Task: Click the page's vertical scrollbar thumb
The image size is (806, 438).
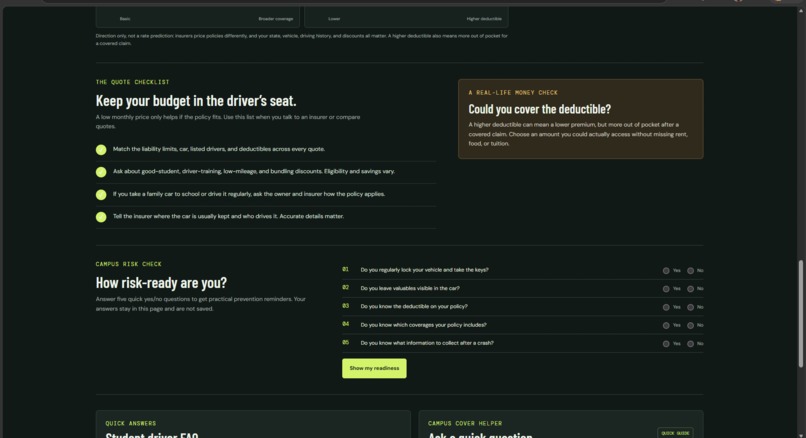Action: pyautogui.click(x=800, y=314)
